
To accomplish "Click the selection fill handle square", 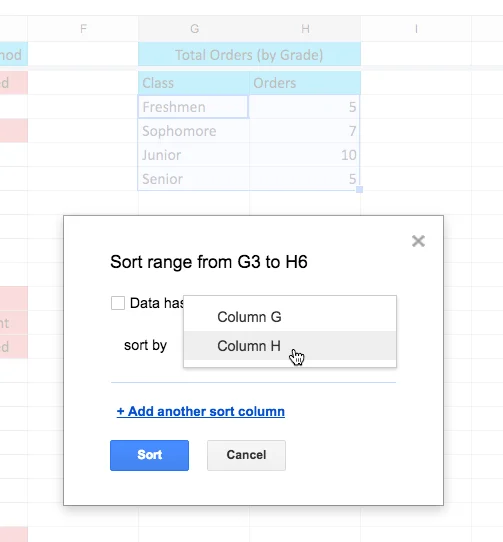I will (360, 189).
